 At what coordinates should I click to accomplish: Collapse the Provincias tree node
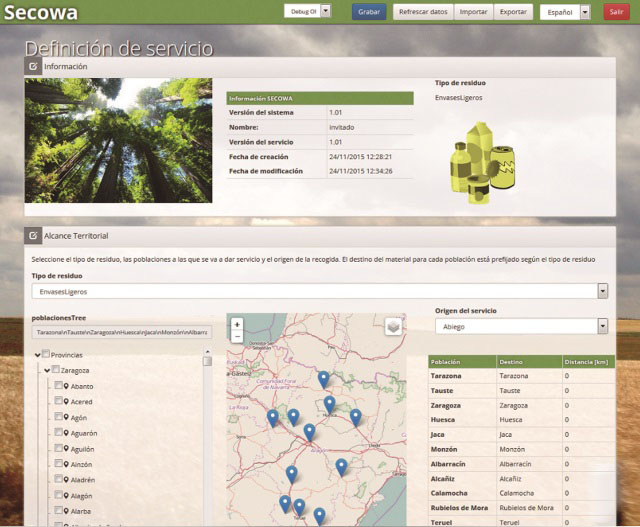[38, 355]
